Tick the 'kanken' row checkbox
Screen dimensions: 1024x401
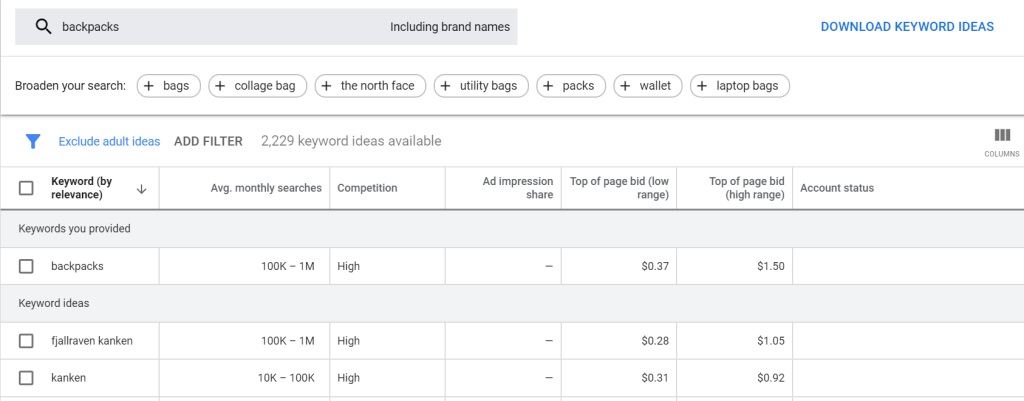[x=27, y=378]
